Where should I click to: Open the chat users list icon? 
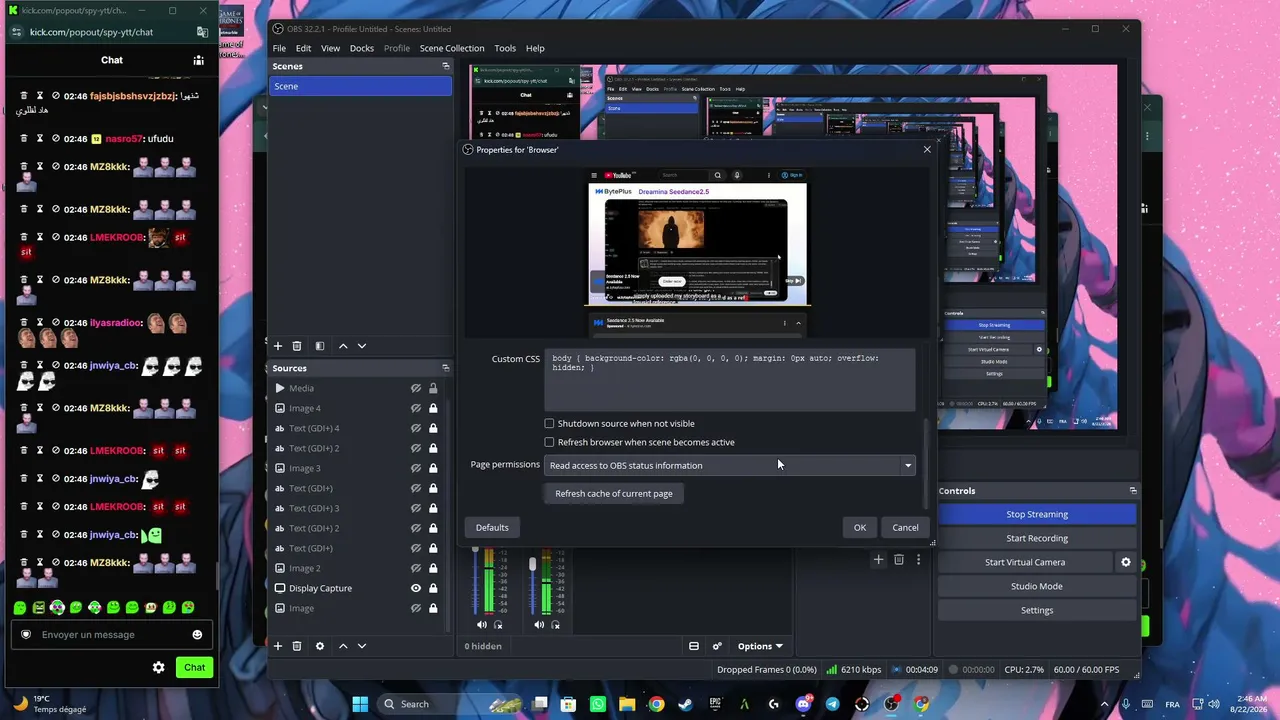(198, 60)
